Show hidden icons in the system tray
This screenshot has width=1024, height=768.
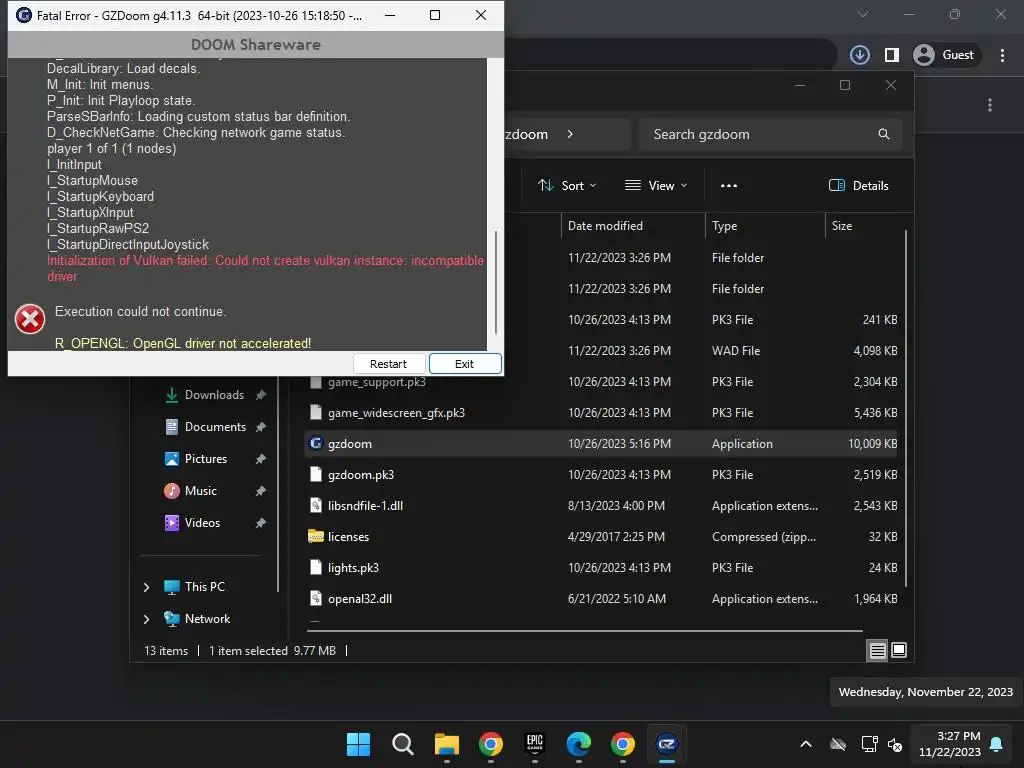pyautogui.click(x=806, y=744)
